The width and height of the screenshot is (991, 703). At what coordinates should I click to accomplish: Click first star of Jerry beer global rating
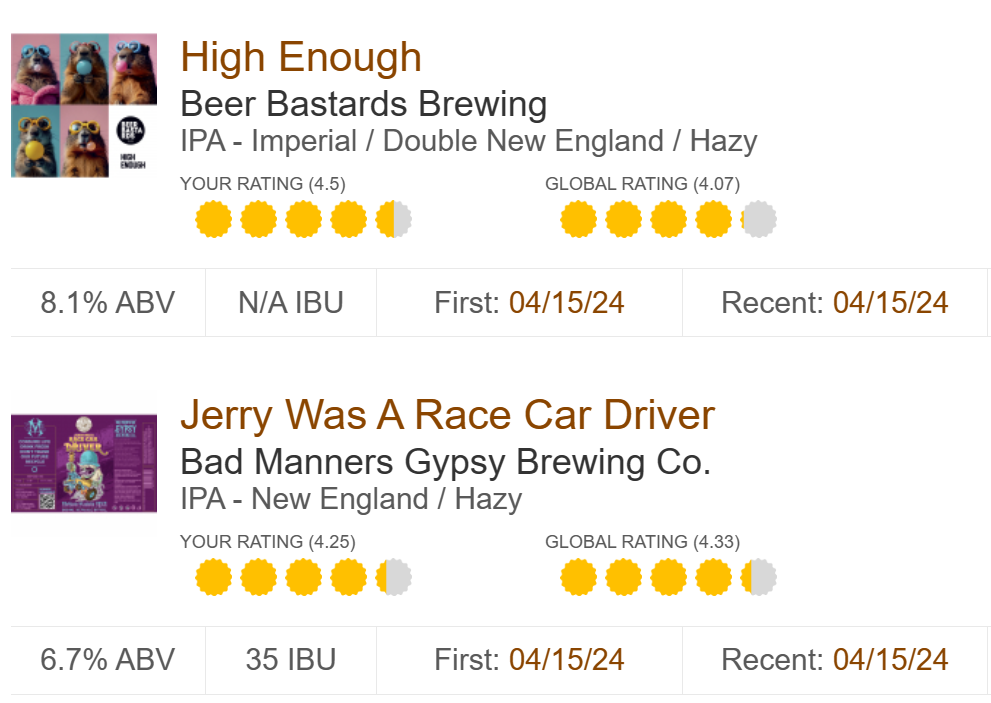[579, 577]
